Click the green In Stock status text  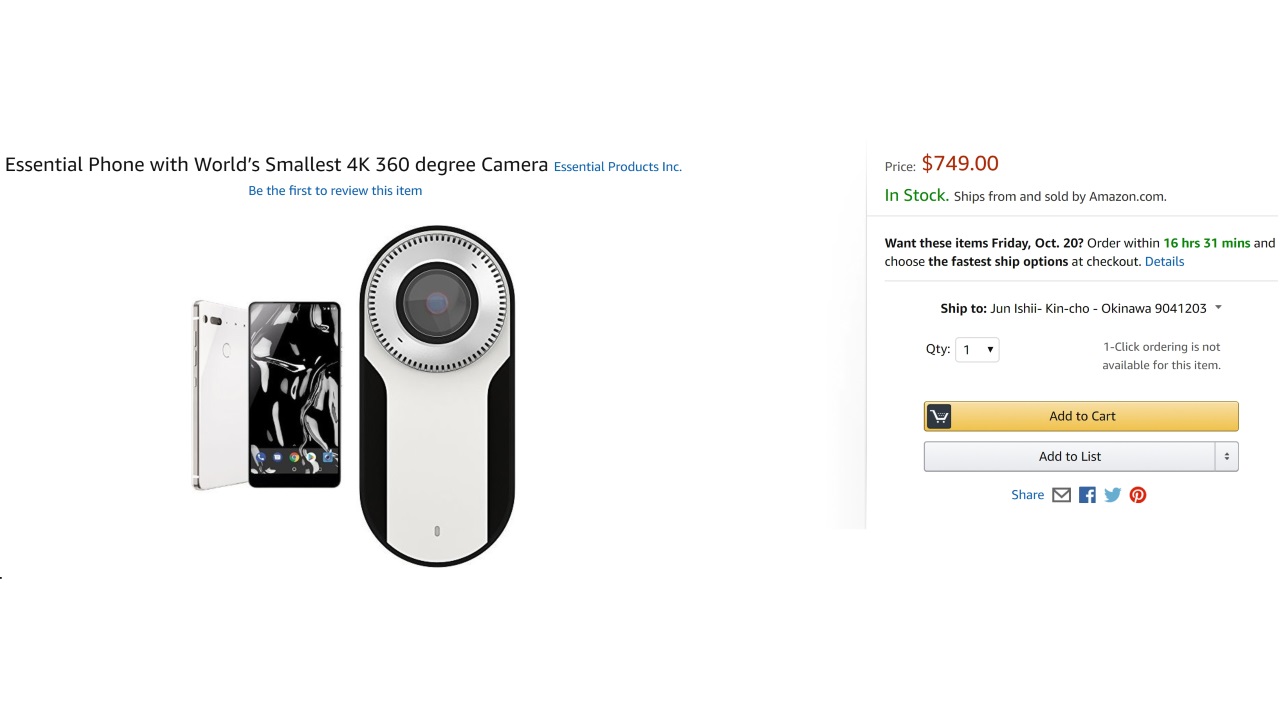pyautogui.click(x=916, y=196)
